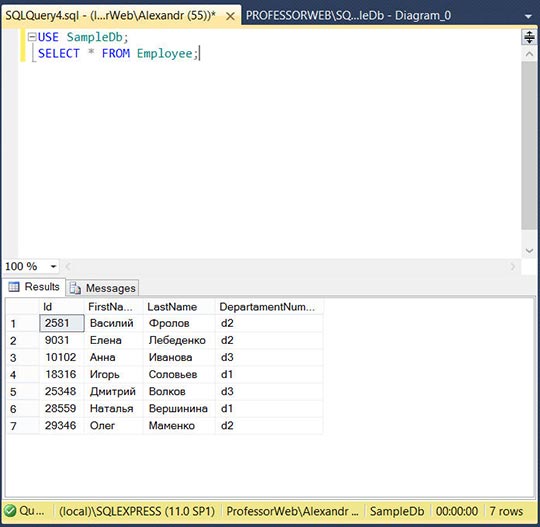Image resolution: width=540 pixels, height=527 pixels.
Task: Click the split editor window handle
Action: pyautogui.click(x=529, y=37)
